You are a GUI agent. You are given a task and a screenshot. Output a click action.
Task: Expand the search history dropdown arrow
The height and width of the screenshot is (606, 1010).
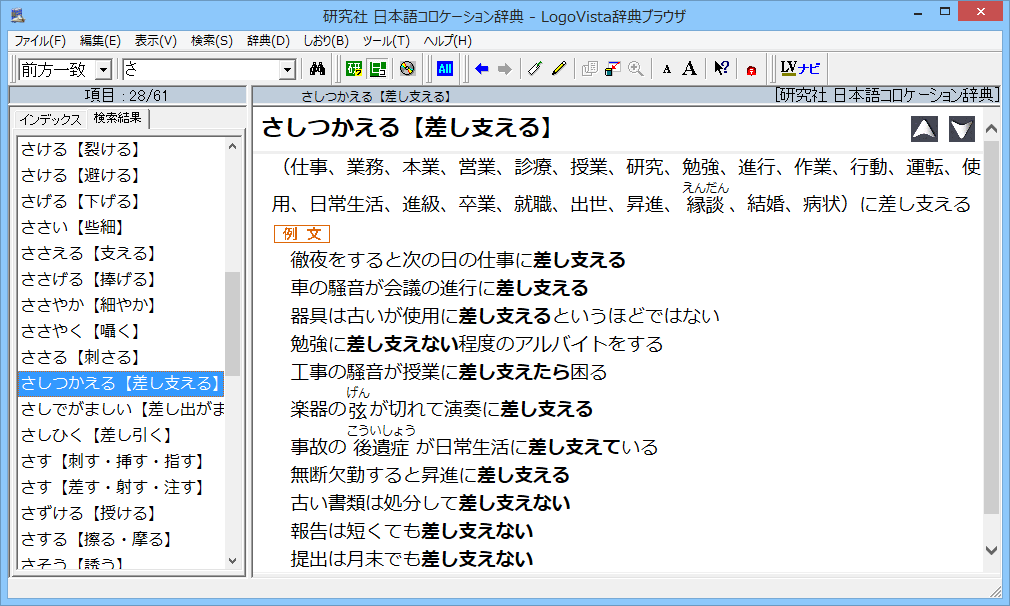point(288,69)
